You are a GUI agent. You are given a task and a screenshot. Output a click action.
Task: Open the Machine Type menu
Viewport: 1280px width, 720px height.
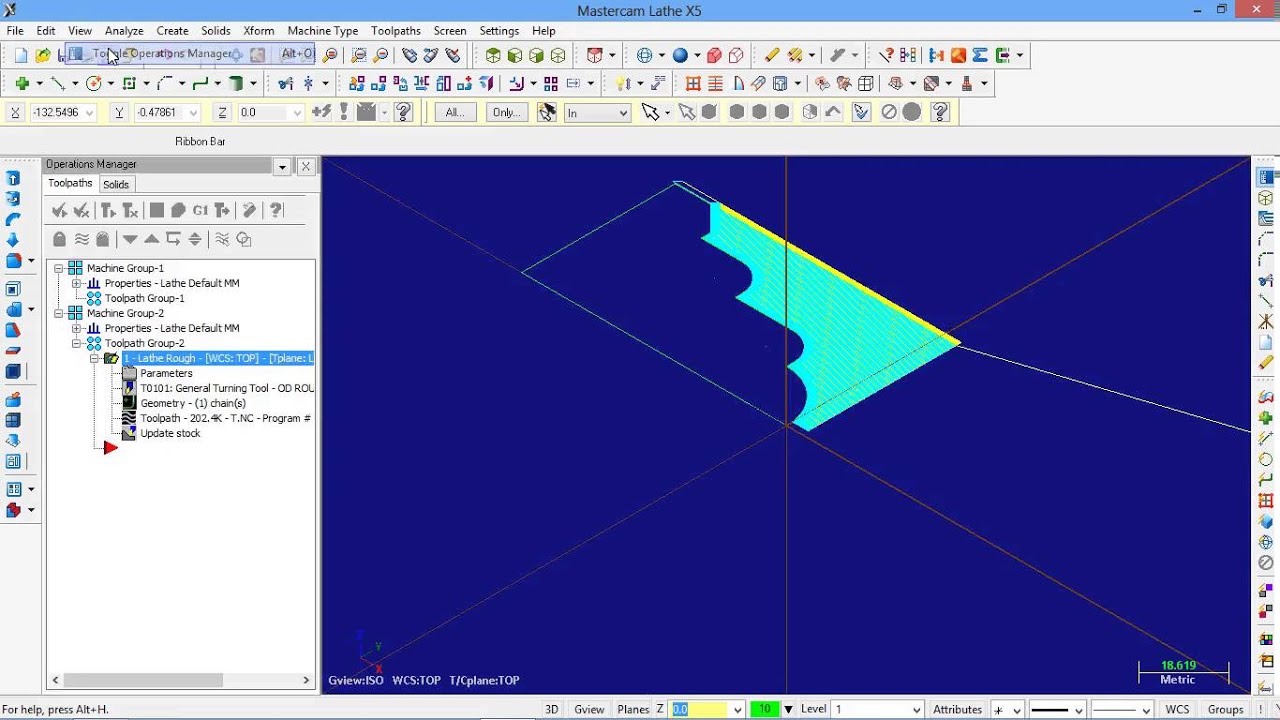point(323,31)
